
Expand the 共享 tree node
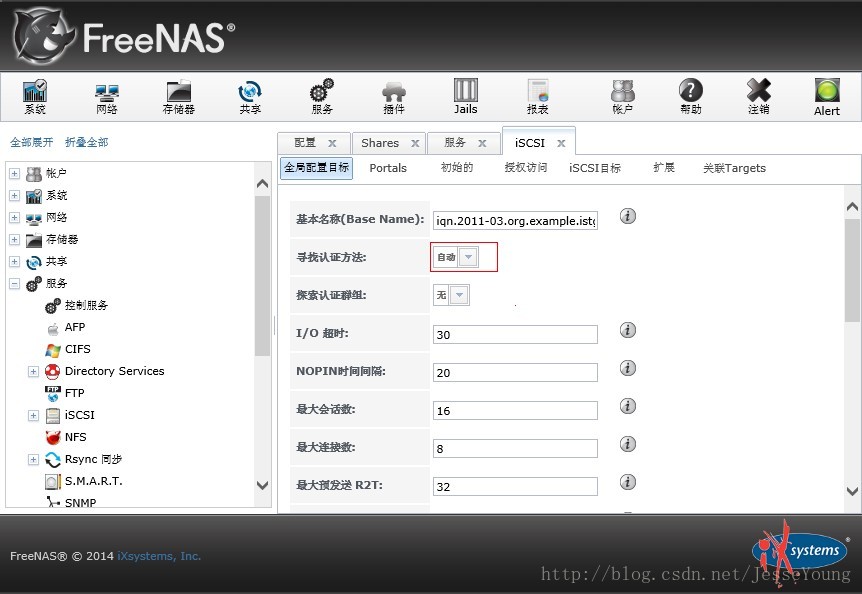coord(14,262)
